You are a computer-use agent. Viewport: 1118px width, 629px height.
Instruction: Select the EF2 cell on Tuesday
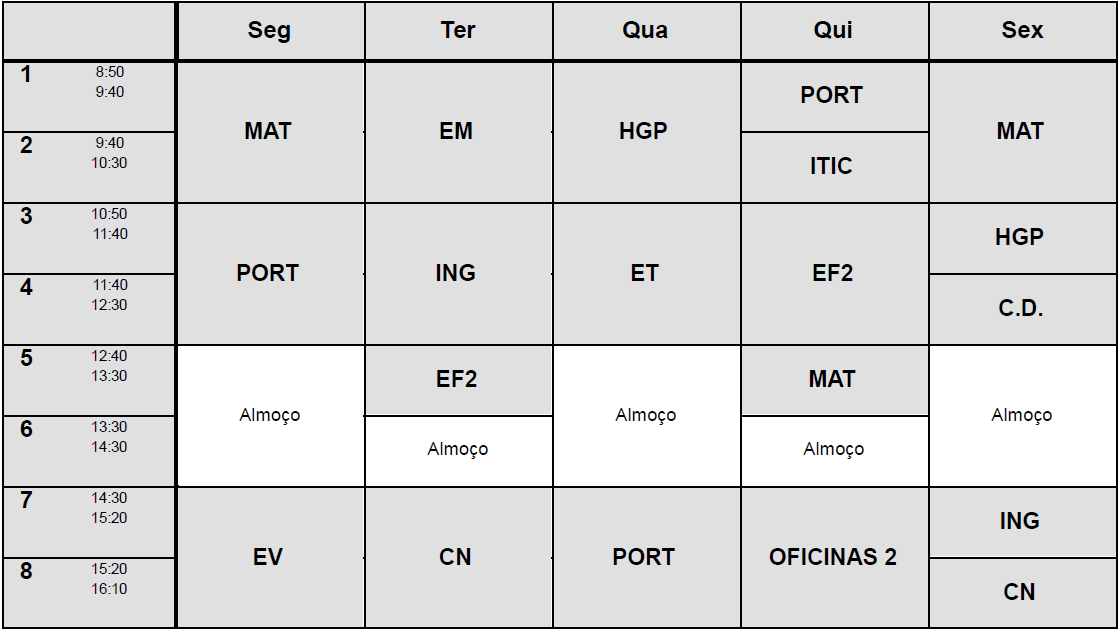(x=457, y=380)
